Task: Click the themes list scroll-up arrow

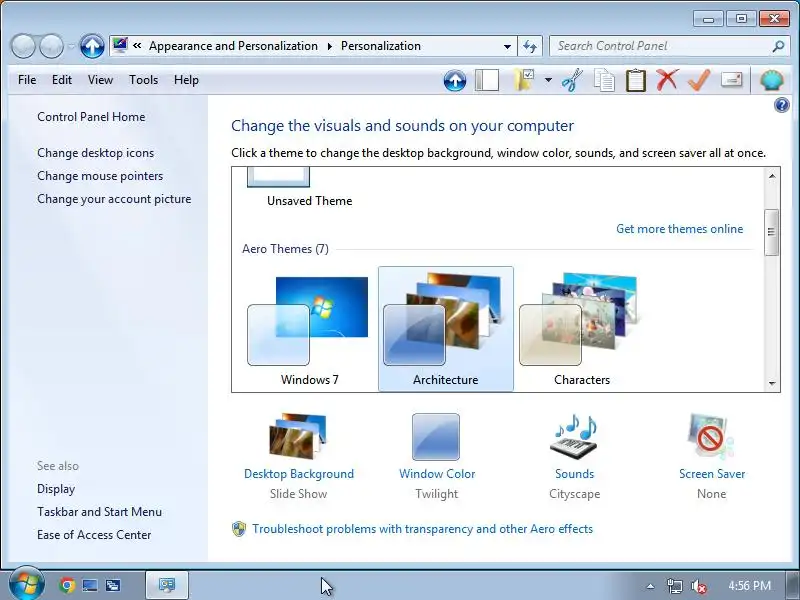Action: tap(772, 176)
